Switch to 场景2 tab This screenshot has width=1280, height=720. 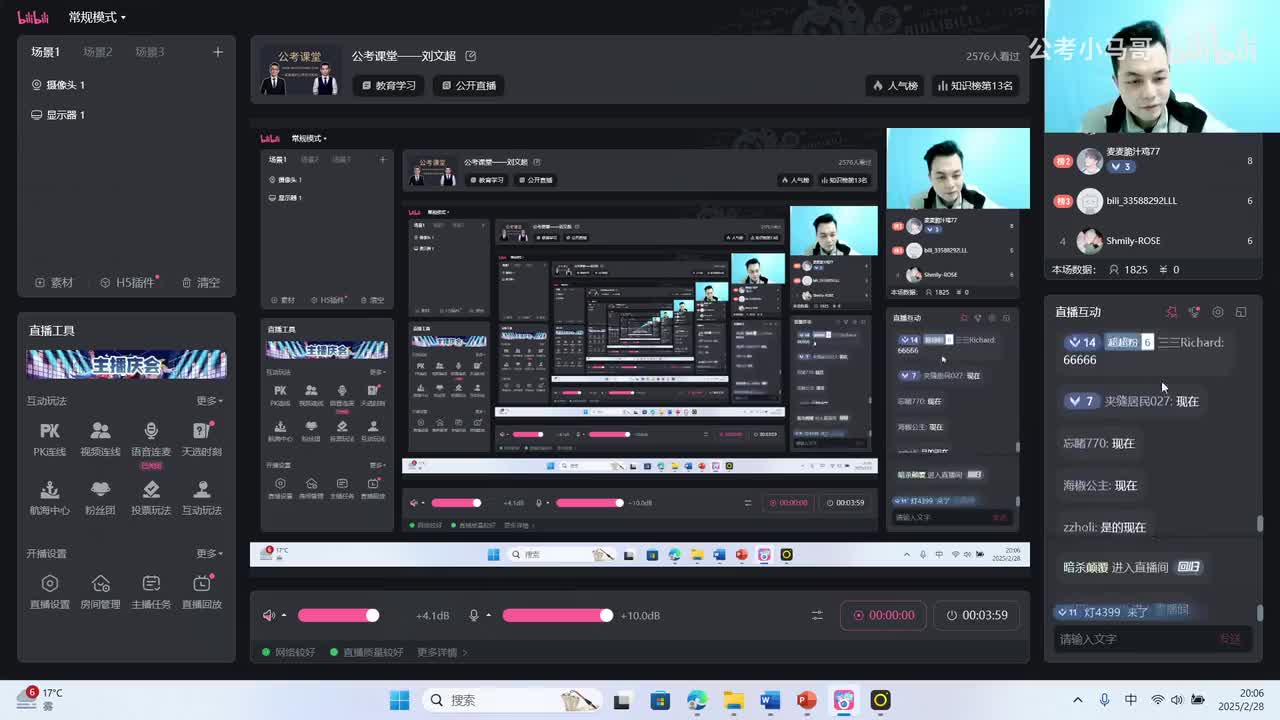[98, 52]
